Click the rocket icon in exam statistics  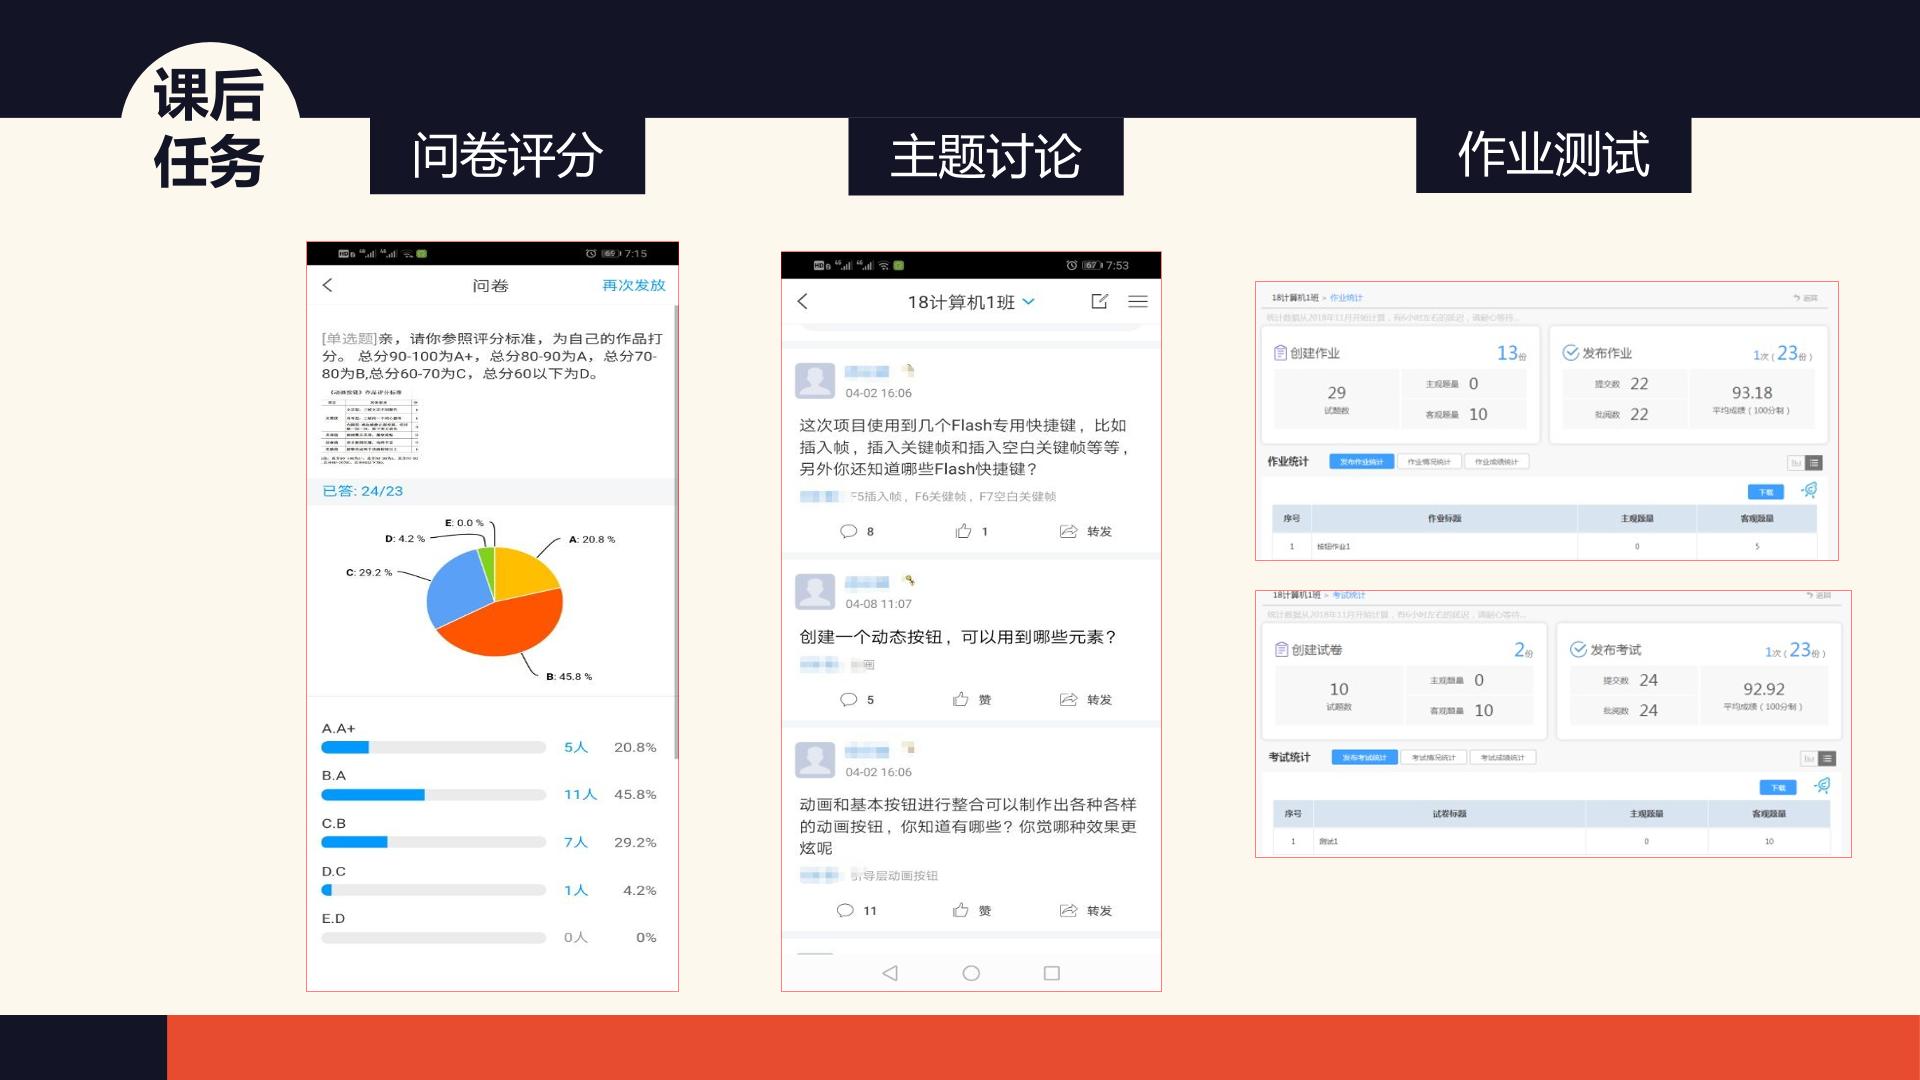1822,786
